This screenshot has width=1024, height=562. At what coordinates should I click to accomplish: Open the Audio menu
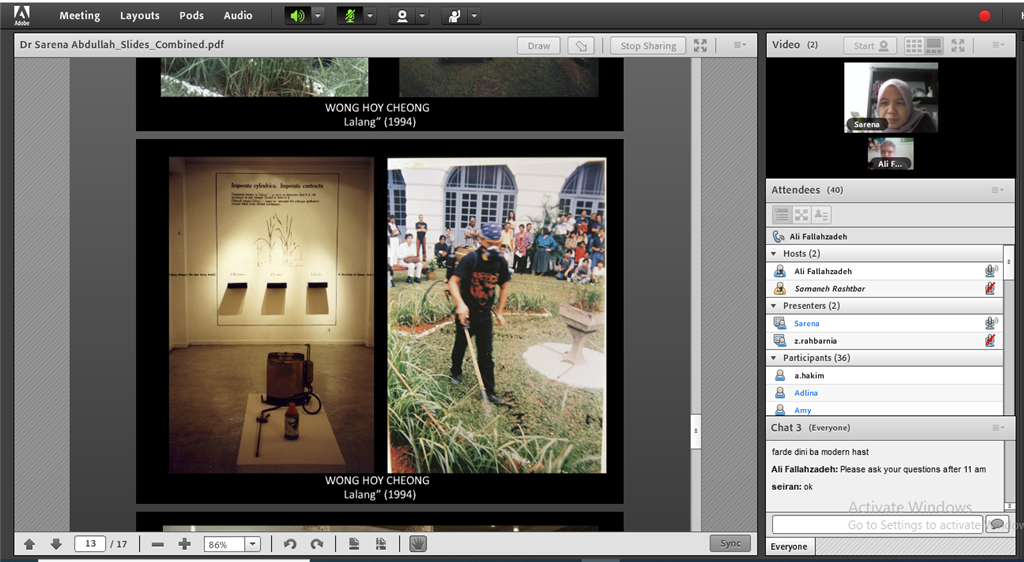238,16
